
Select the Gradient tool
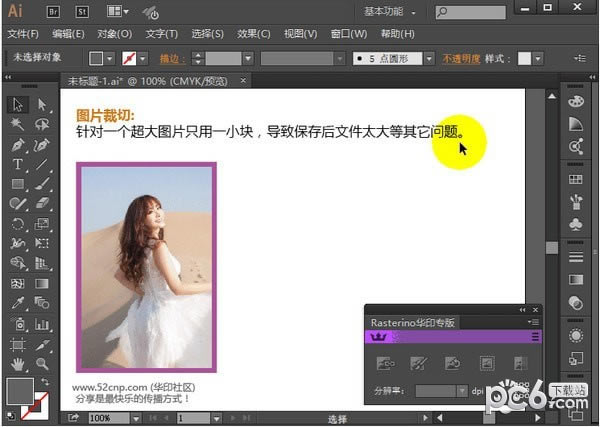click(x=42, y=284)
